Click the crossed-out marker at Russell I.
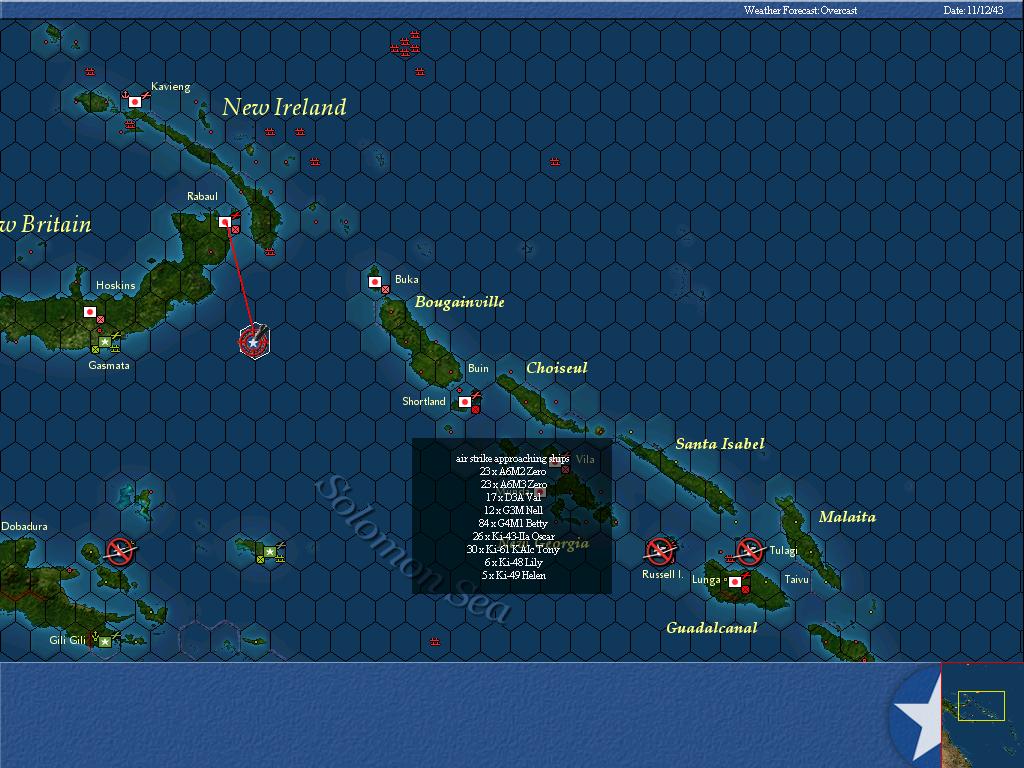 click(x=659, y=551)
